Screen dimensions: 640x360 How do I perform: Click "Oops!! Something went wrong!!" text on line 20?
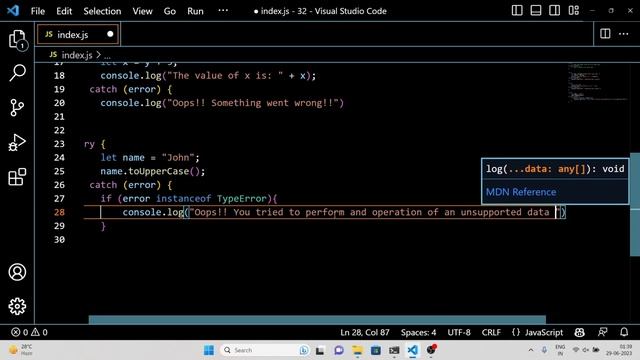(253, 103)
